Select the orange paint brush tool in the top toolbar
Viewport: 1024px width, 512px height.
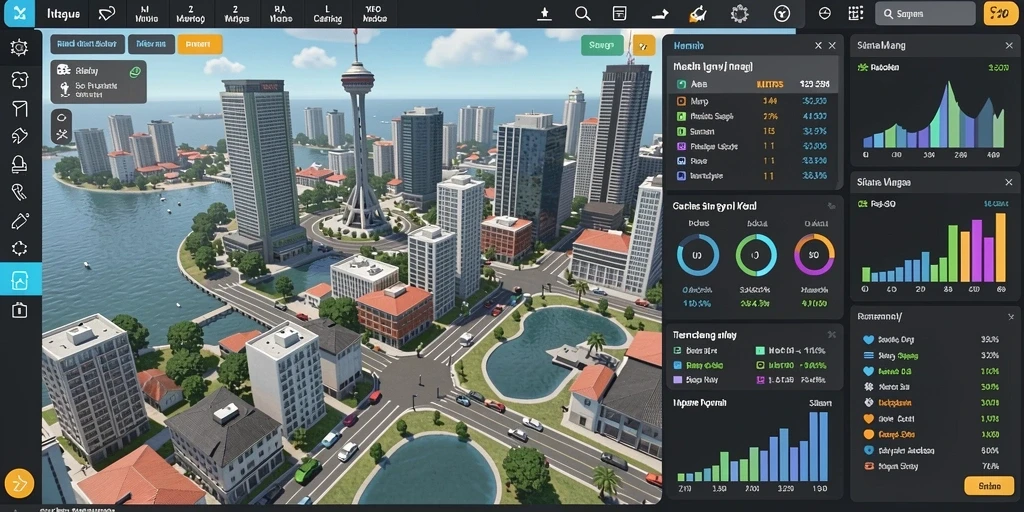698,13
